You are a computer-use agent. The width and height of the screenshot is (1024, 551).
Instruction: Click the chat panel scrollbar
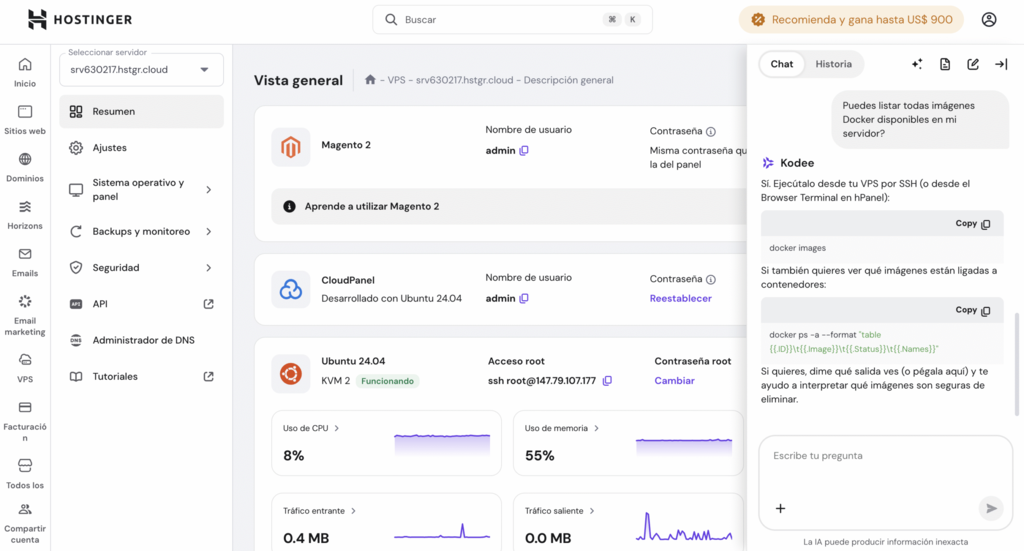(x=1016, y=364)
